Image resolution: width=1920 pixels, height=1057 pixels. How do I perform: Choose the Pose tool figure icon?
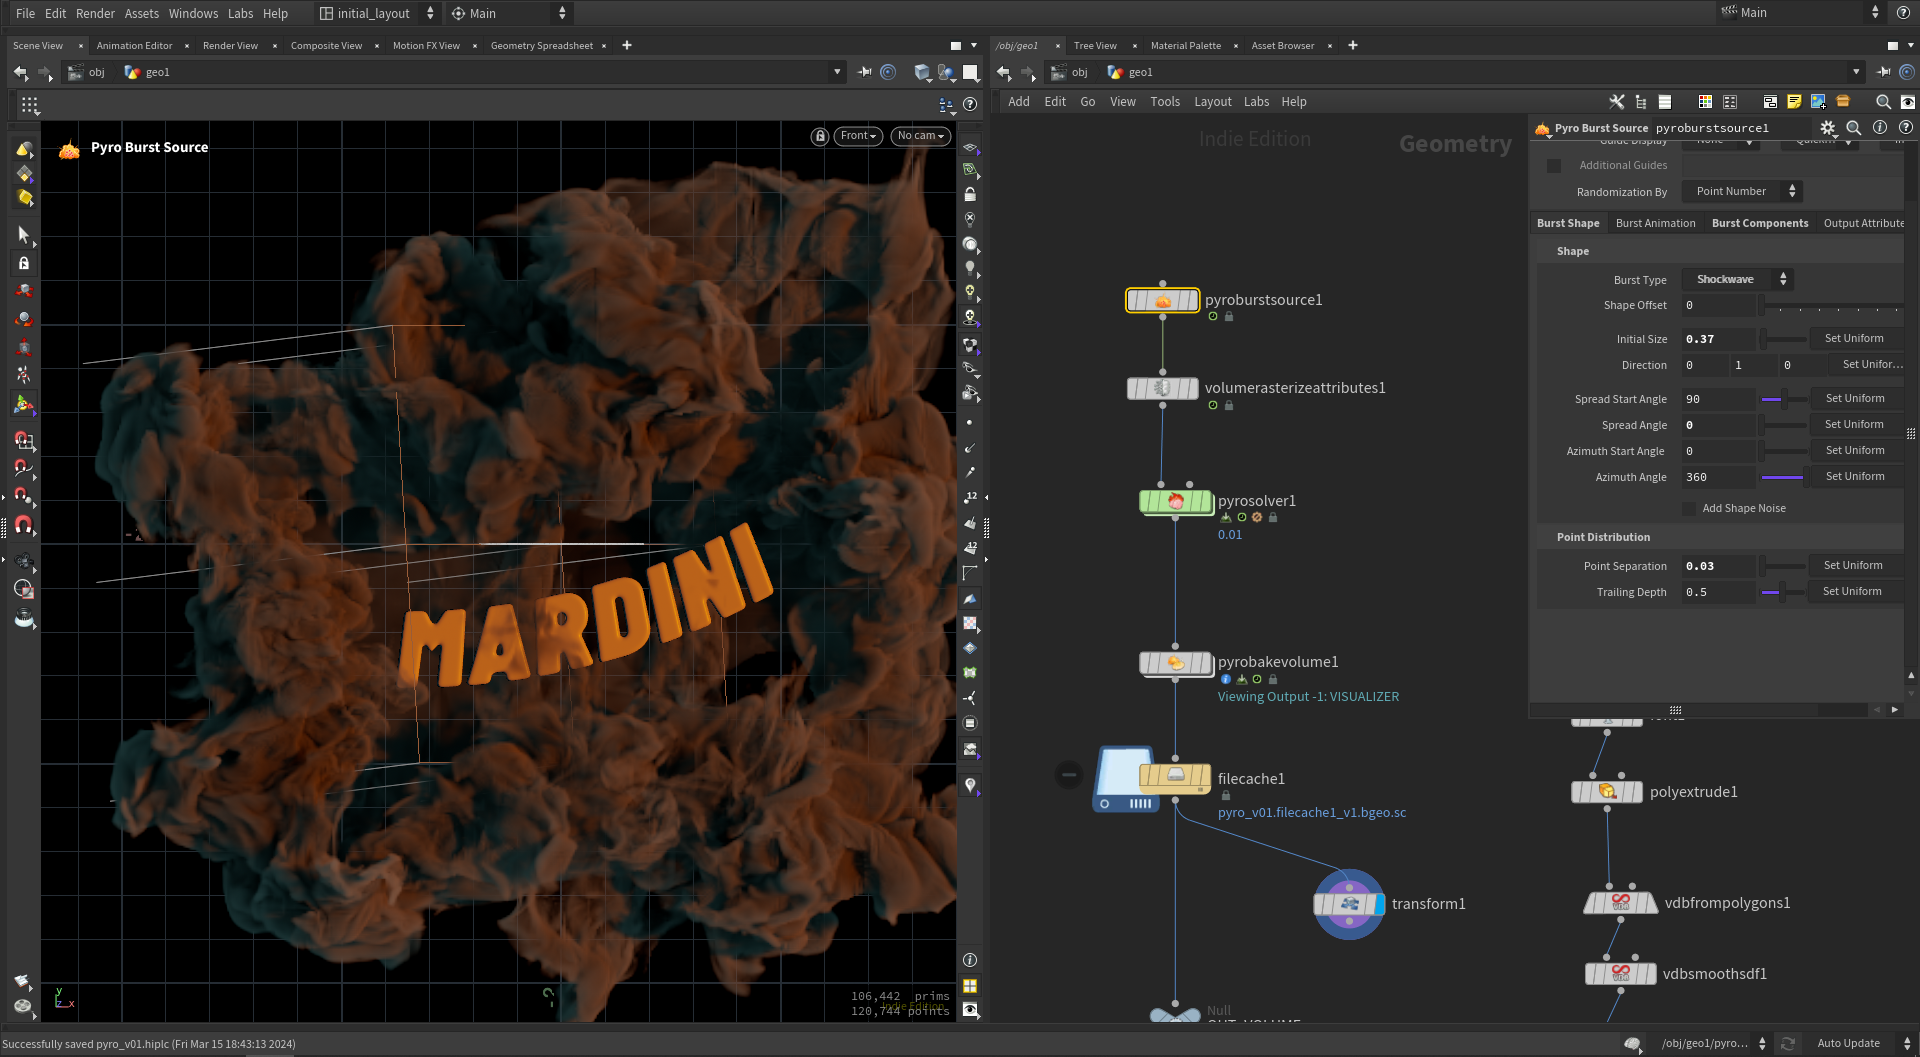[24, 375]
